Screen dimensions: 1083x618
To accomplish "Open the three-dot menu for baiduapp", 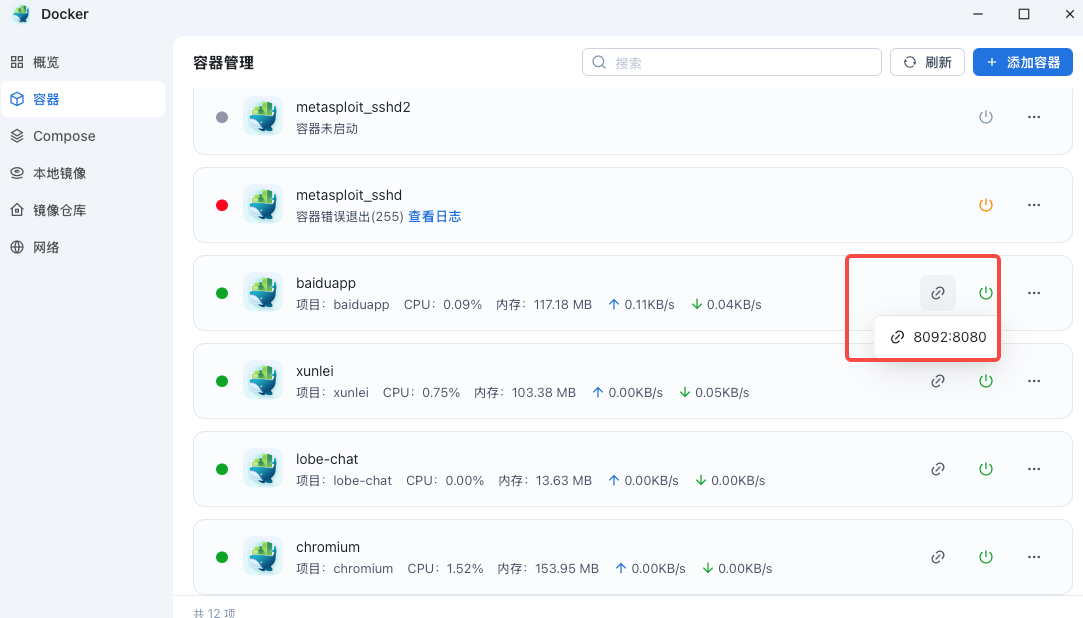I will (1033, 293).
